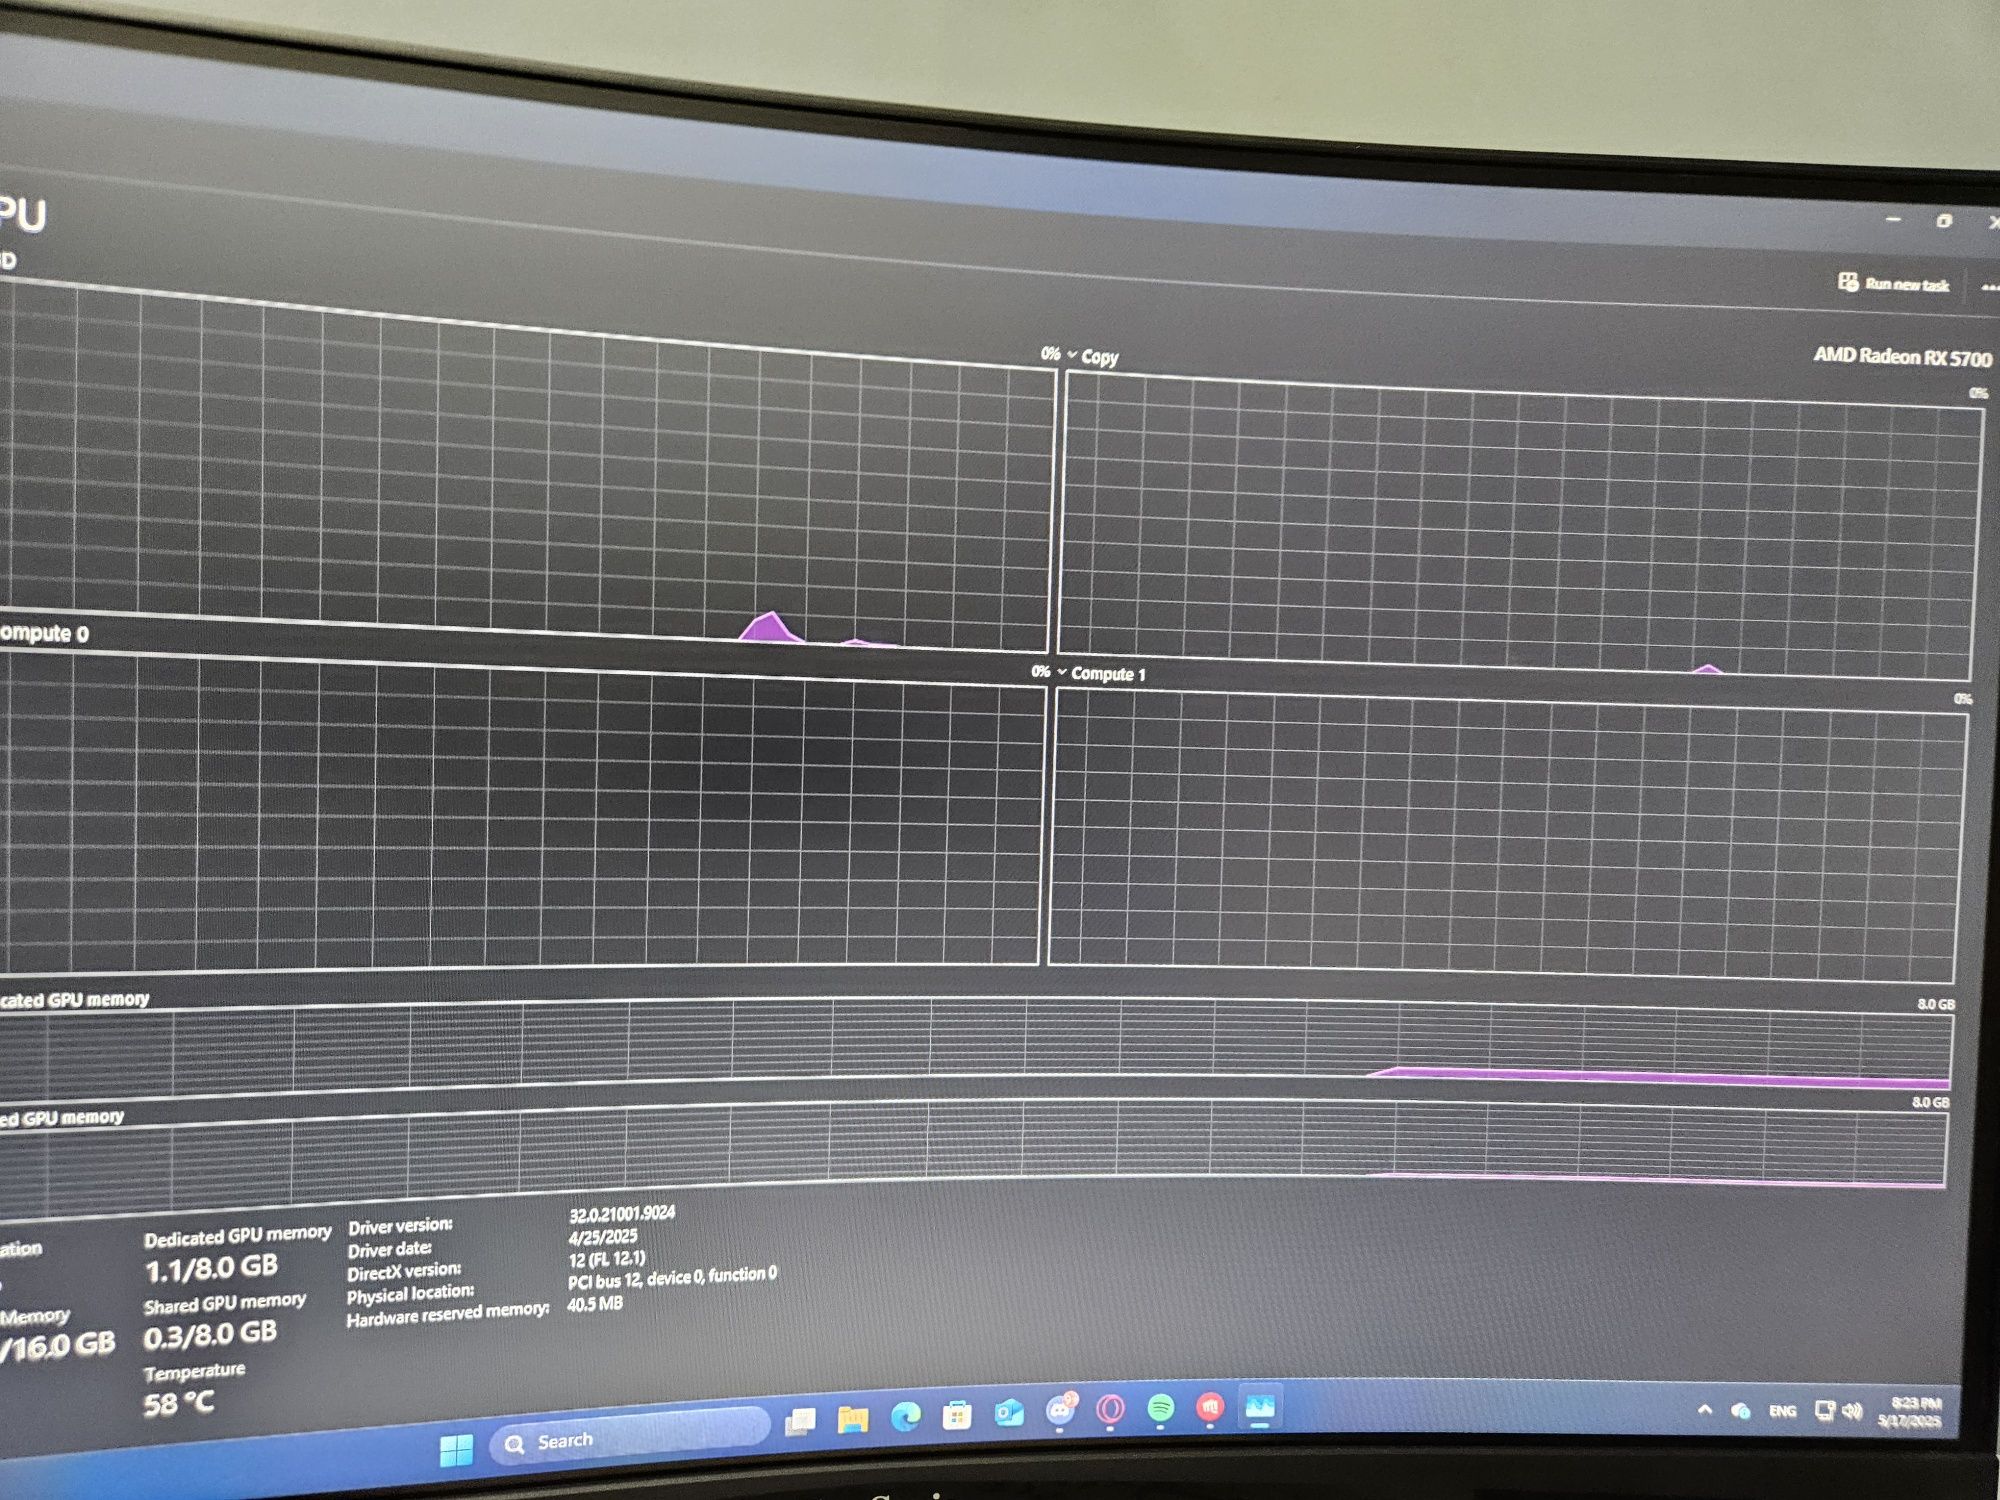Image resolution: width=2000 pixels, height=1500 pixels.
Task: Select the driver date 4/25/2025
Action: [603, 1236]
